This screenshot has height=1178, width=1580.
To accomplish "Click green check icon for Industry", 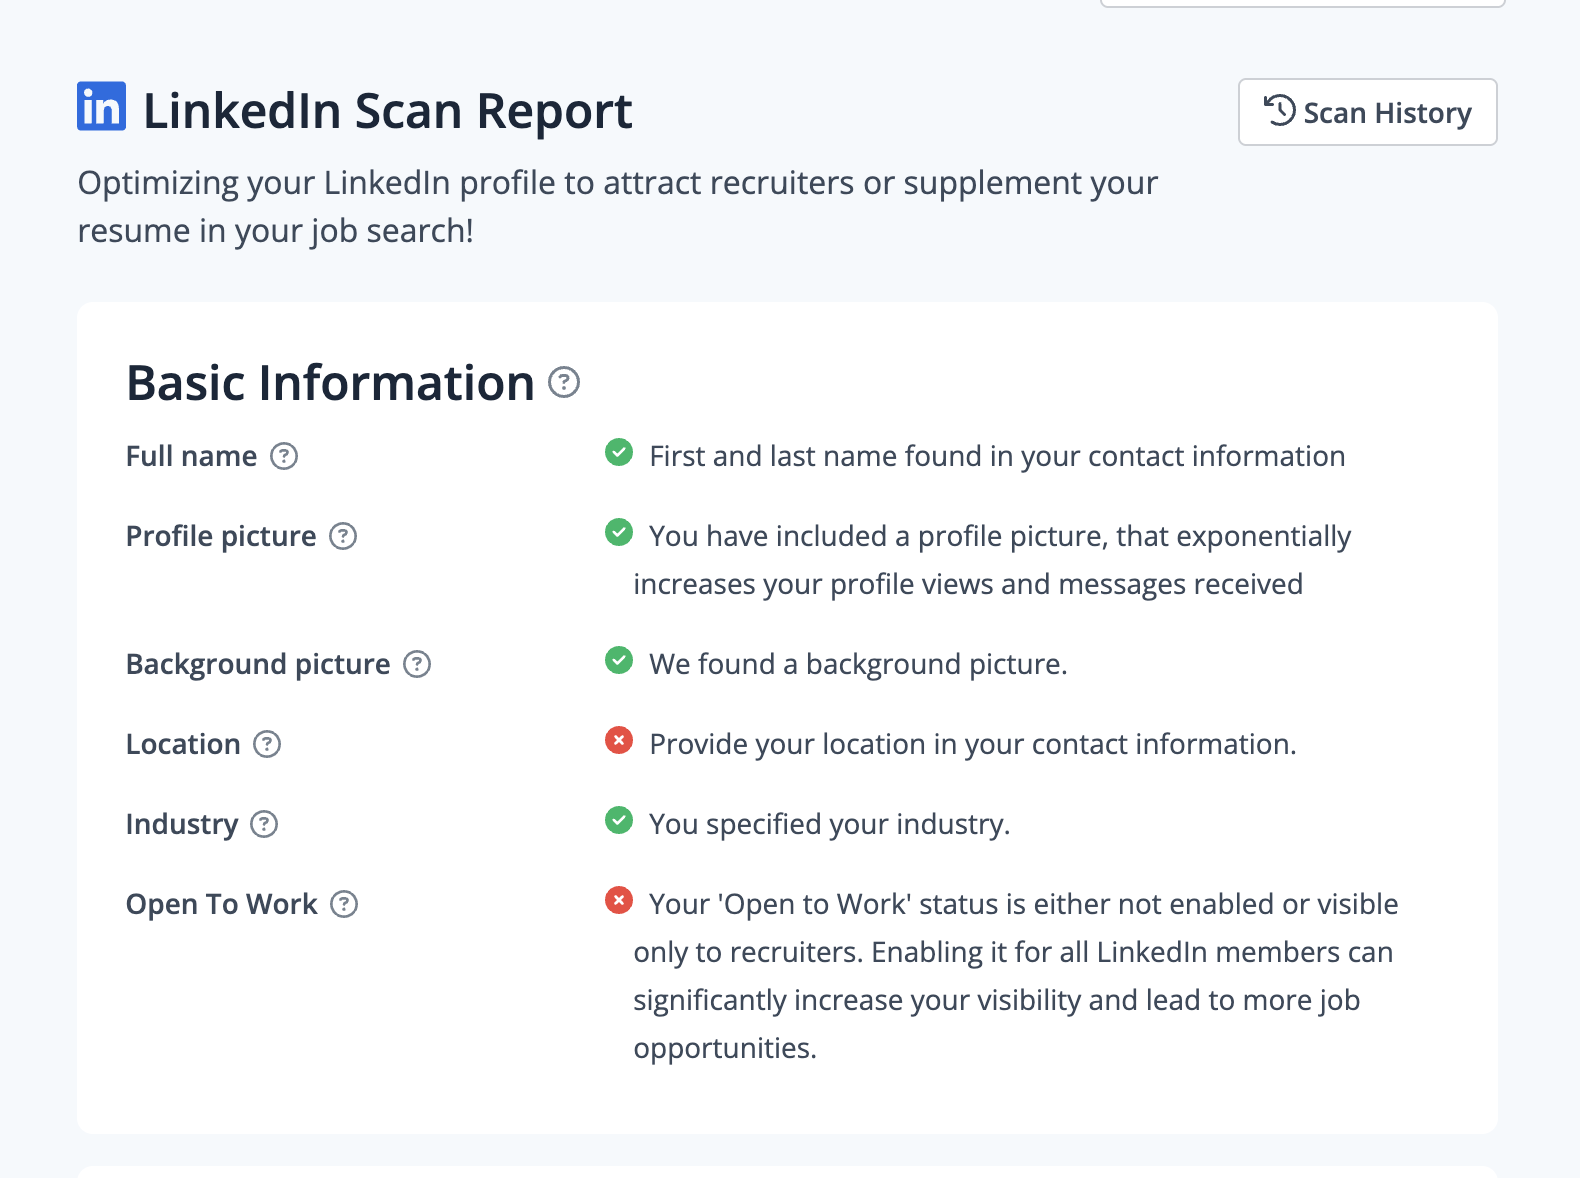I will point(619,821).
